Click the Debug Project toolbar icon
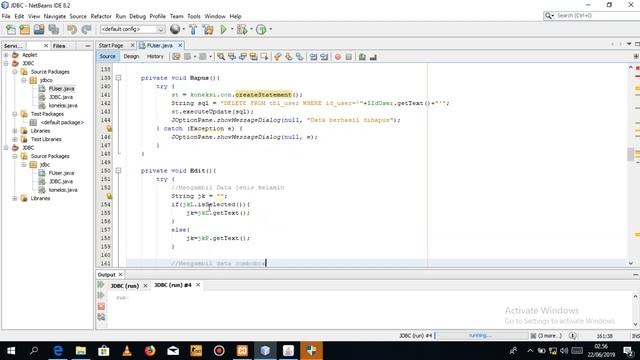 tap(242, 29)
